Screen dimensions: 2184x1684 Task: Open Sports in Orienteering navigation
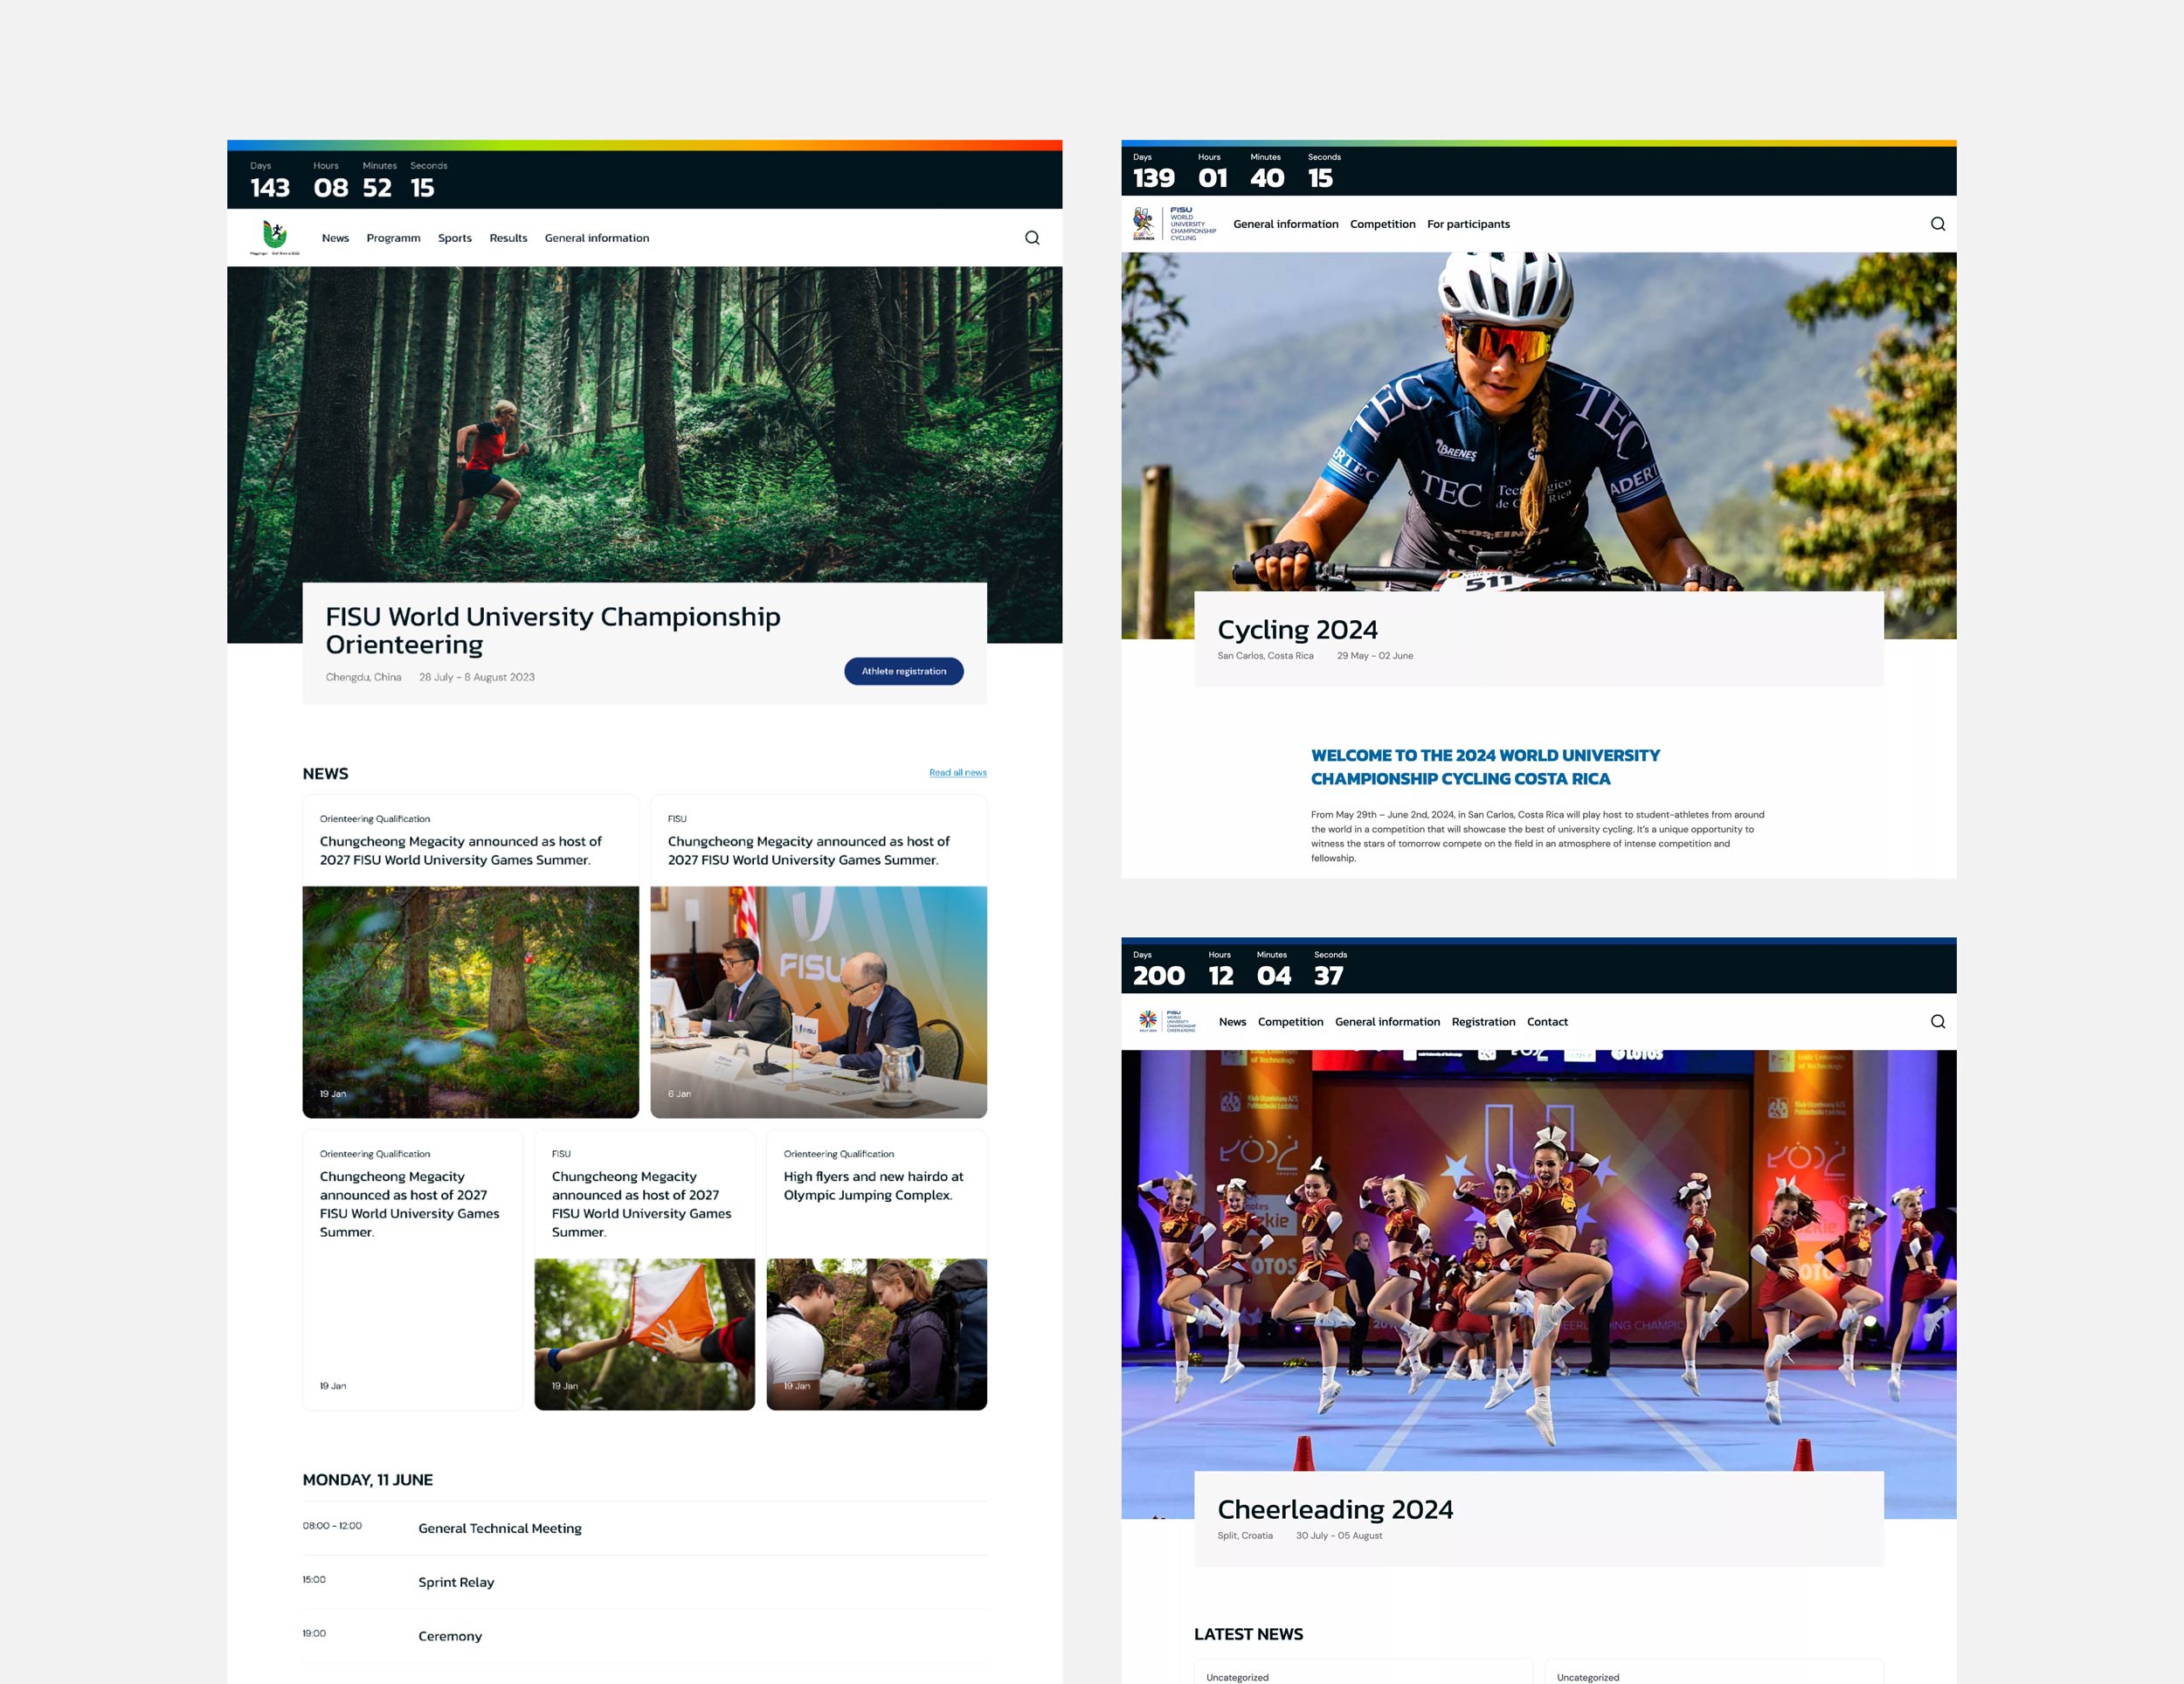454,238
